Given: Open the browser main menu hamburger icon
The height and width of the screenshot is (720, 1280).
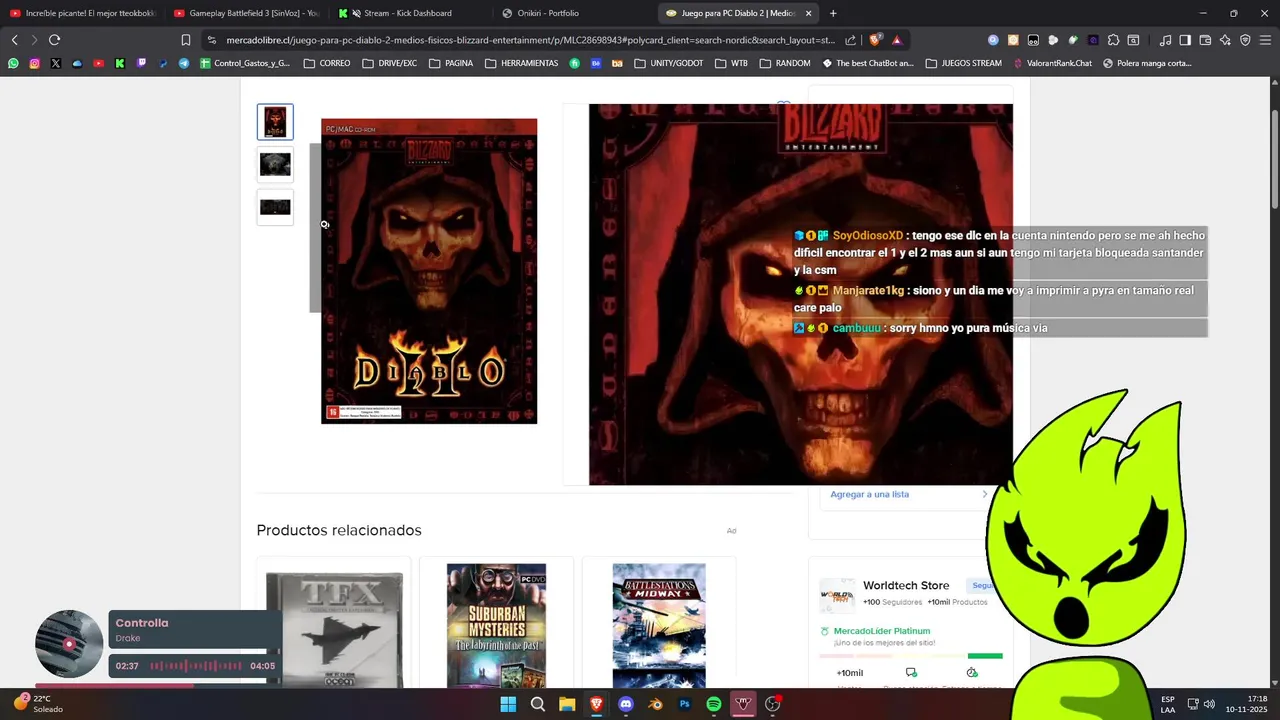Looking at the screenshot, I should (x=1265, y=40).
